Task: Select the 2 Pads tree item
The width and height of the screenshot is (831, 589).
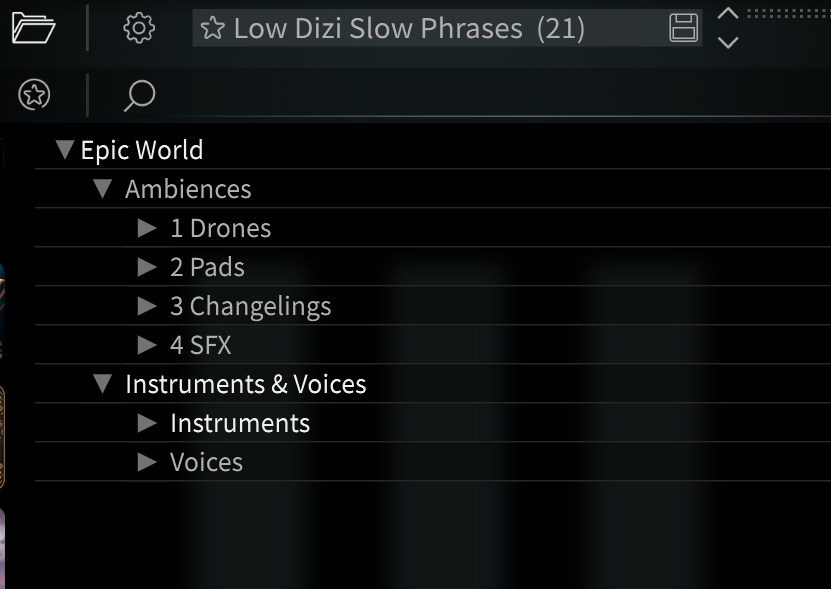Action: [207, 267]
